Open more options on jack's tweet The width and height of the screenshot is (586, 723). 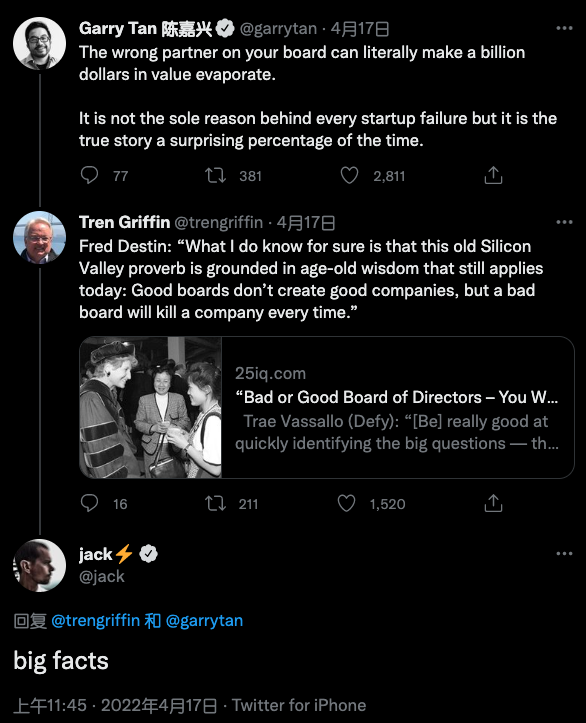(564, 553)
